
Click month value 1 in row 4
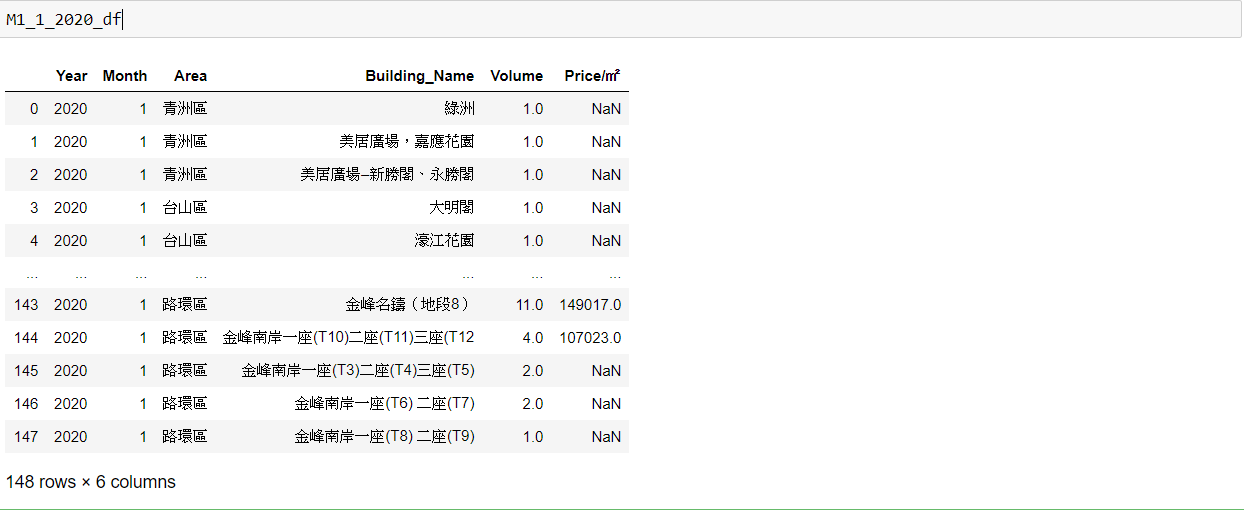142,241
